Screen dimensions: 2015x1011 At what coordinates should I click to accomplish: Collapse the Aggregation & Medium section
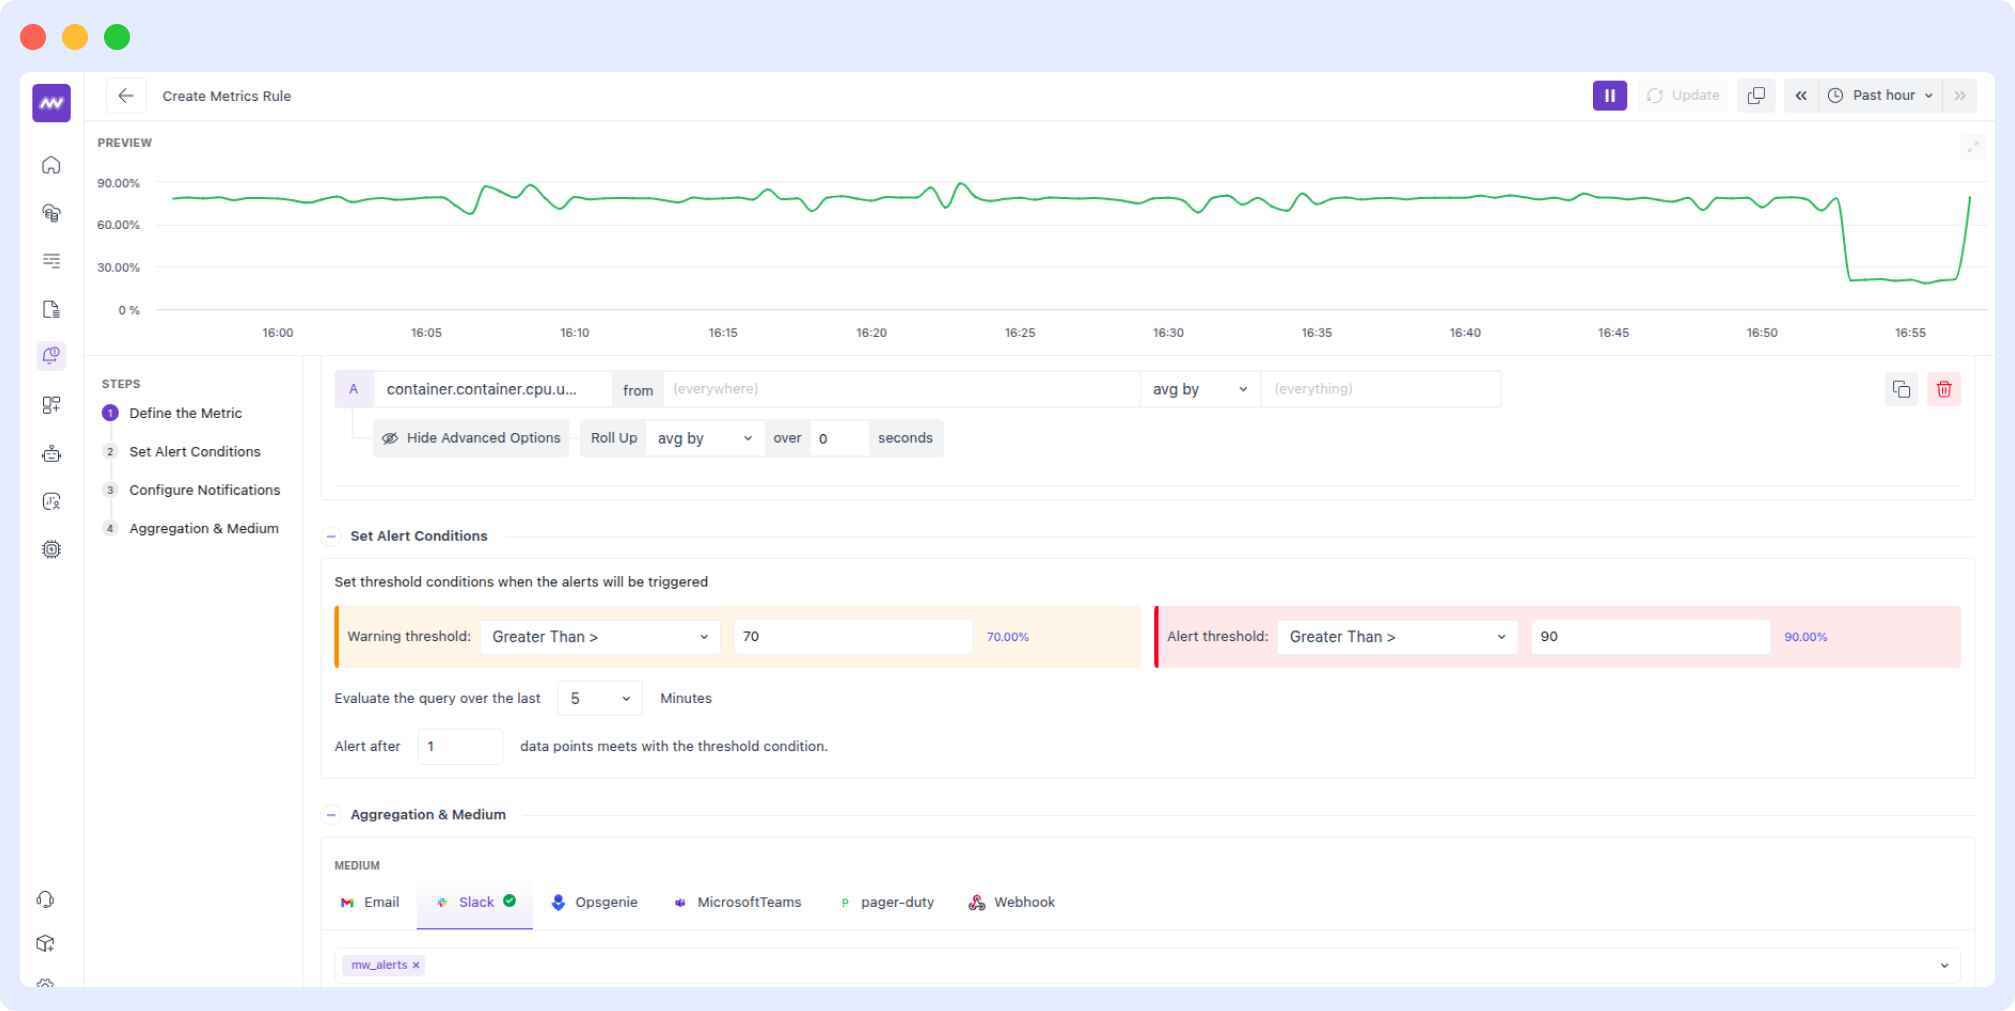[x=331, y=814]
